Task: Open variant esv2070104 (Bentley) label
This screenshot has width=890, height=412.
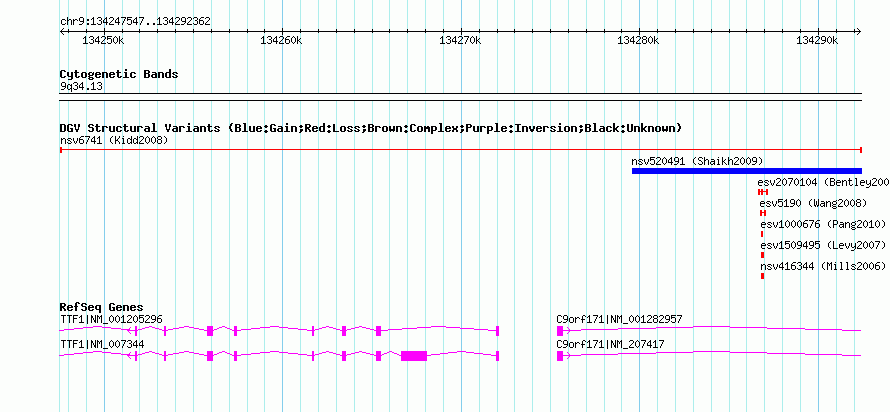Action: tap(824, 182)
